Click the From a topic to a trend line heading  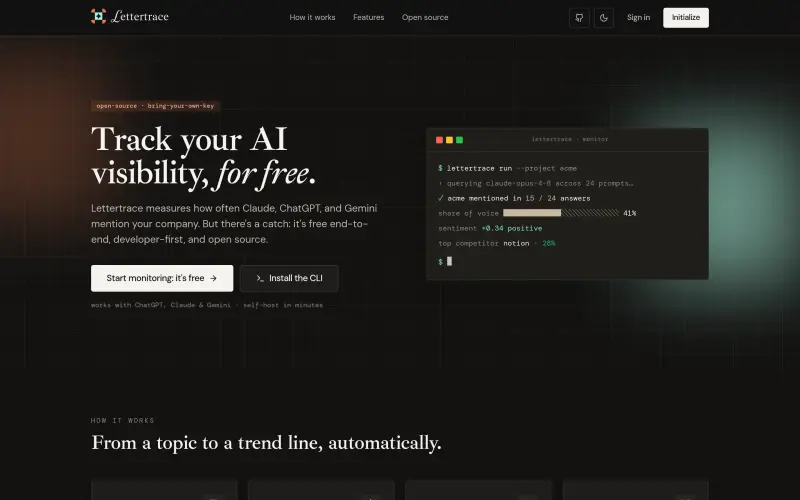tap(266, 443)
